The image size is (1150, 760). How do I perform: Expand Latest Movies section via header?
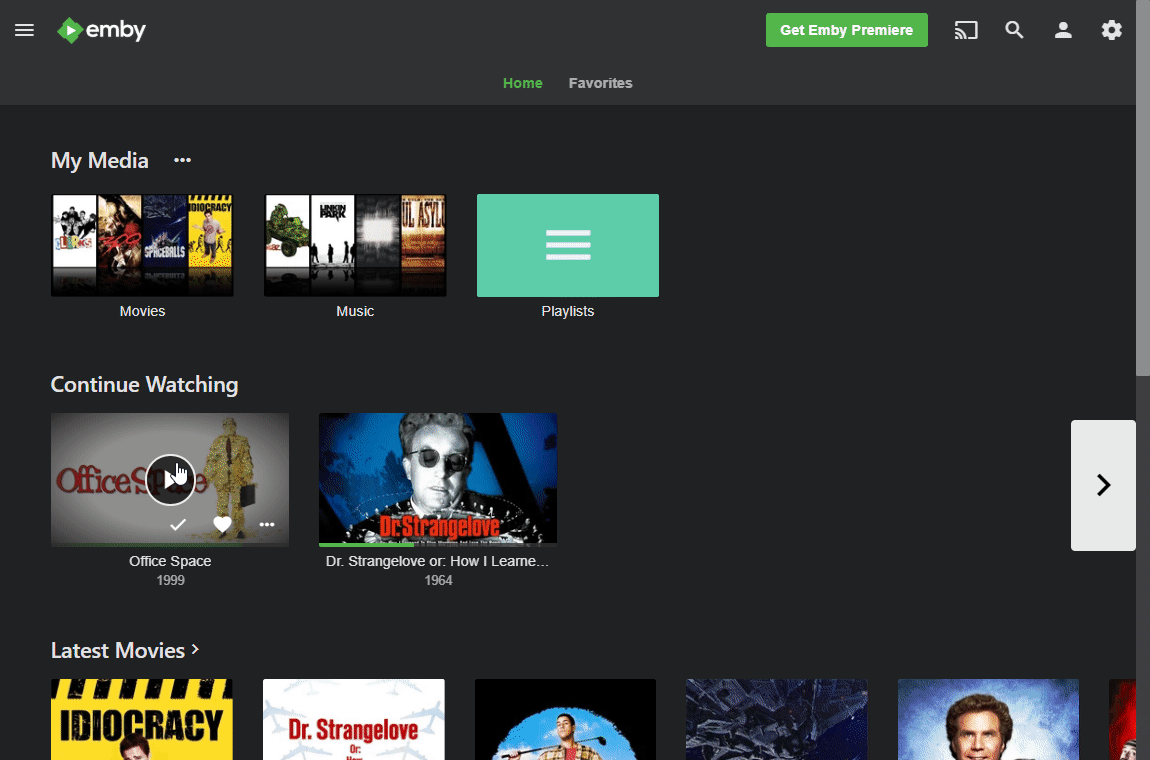pyautogui.click(x=125, y=650)
